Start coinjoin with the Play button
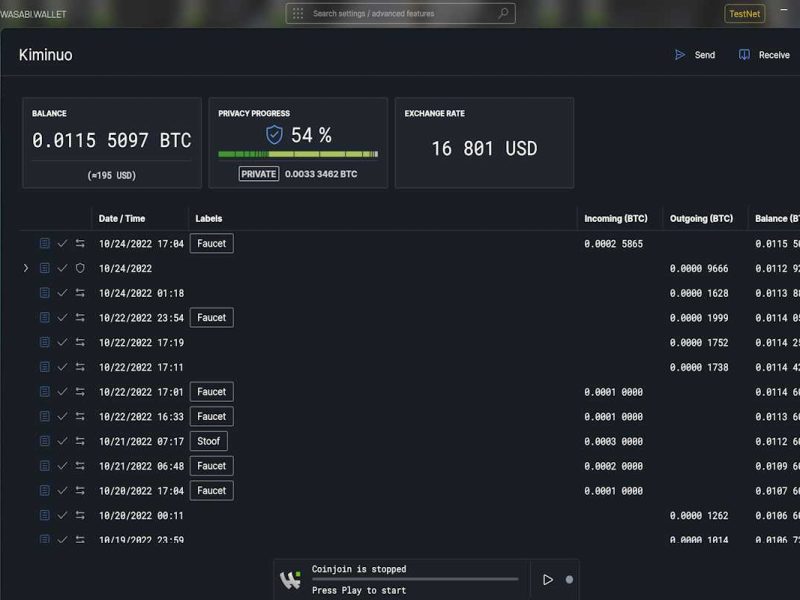This screenshot has height=600, width=800. point(548,580)
